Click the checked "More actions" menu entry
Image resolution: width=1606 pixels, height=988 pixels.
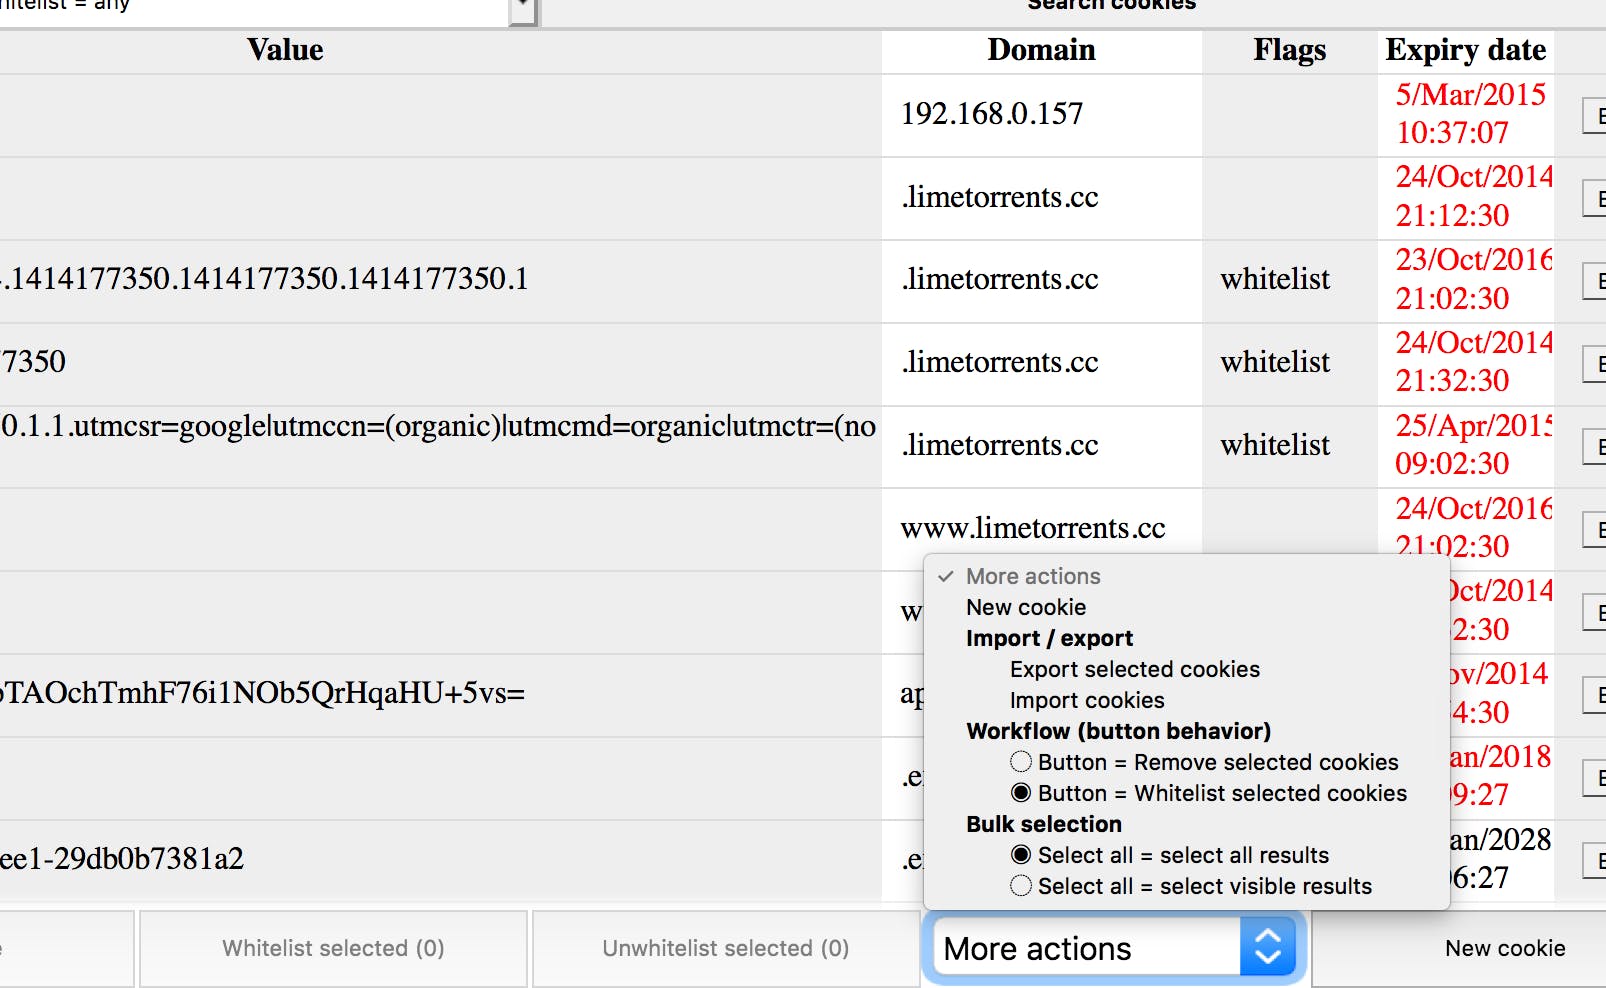point(1032,576)
